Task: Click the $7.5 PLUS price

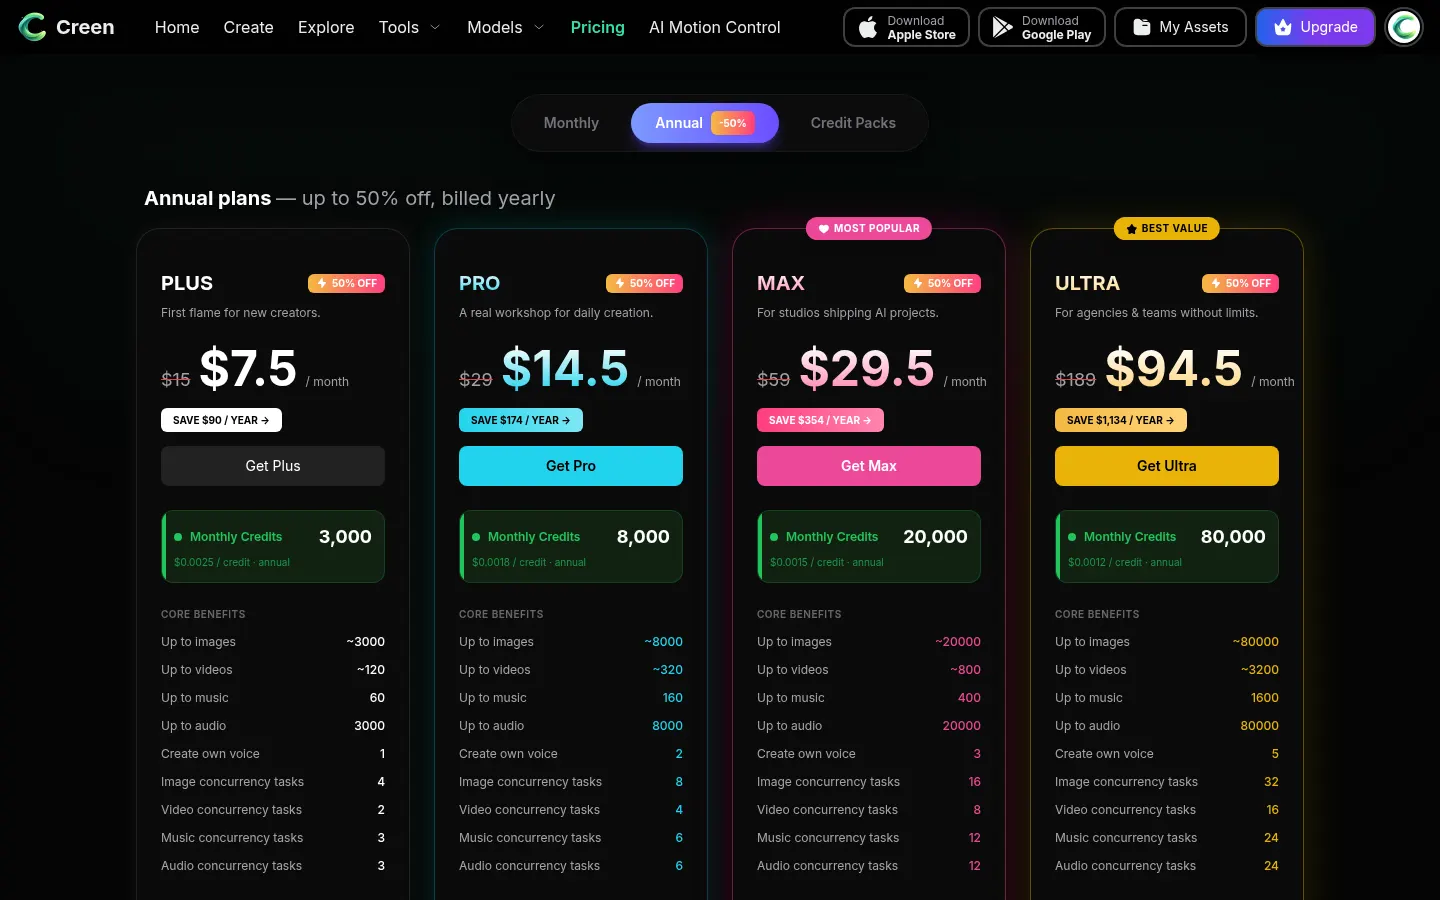Action: (x=248, y=368)
